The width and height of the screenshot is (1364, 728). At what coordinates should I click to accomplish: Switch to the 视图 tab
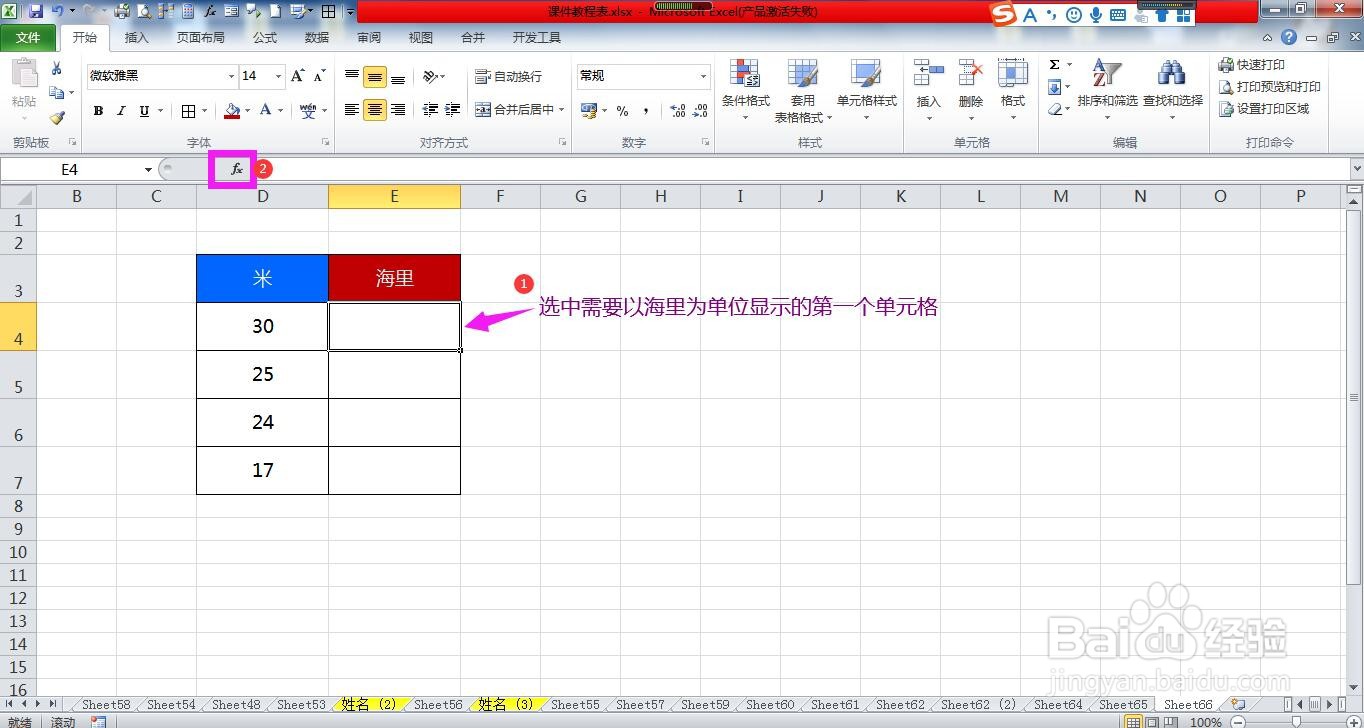(421, 37)
